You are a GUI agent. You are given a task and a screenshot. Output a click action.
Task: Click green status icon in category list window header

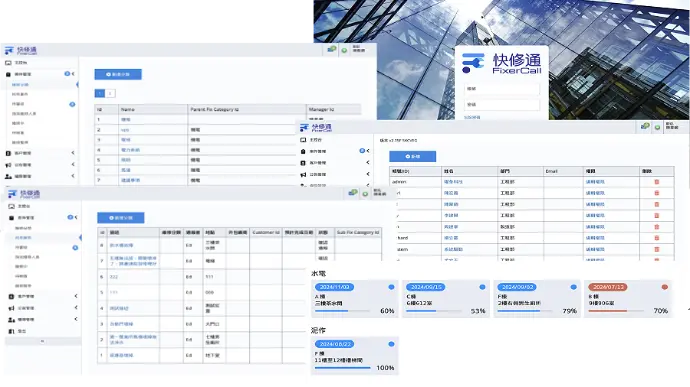pos(344,50)
